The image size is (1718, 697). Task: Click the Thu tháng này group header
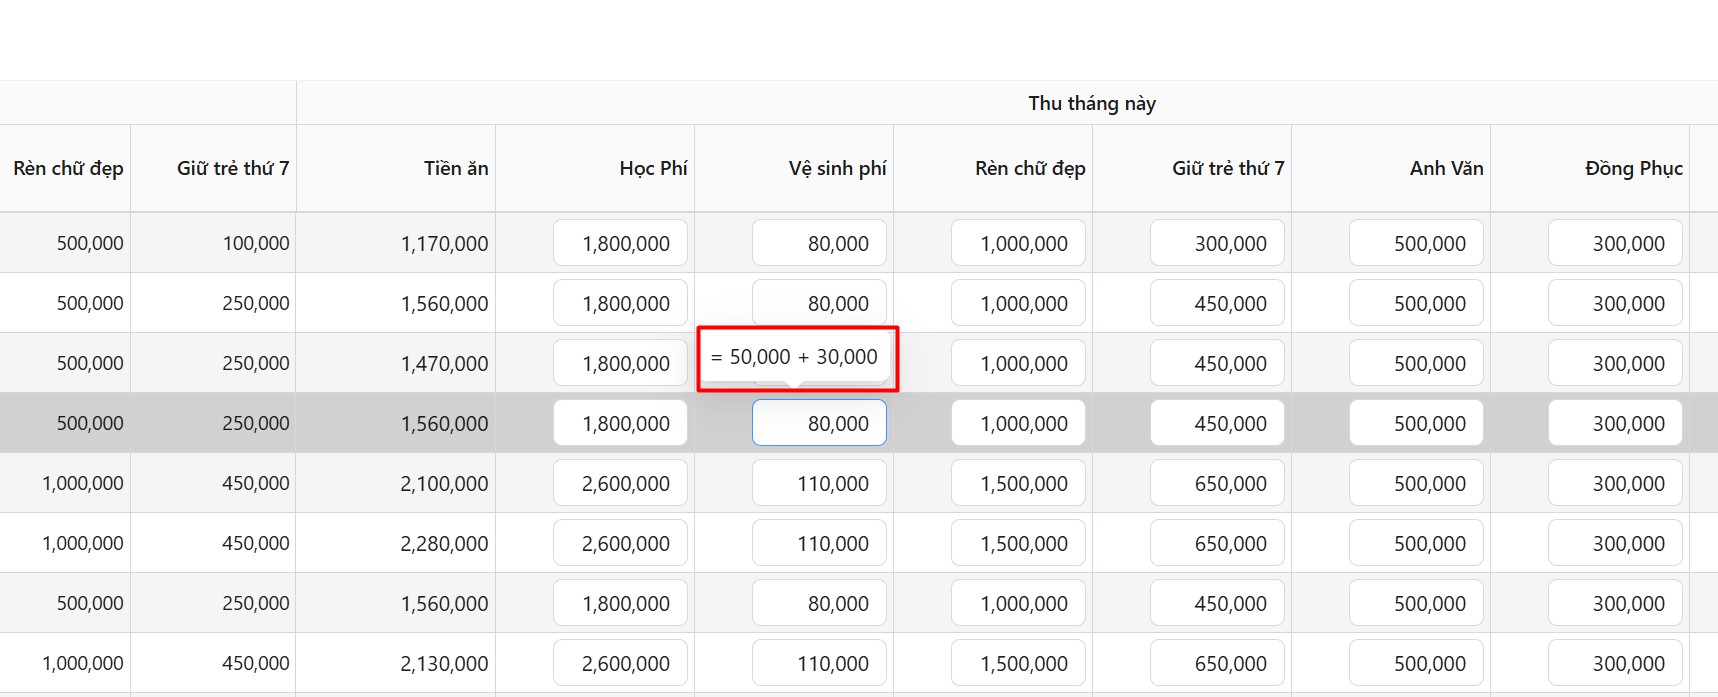[1091, 103]
